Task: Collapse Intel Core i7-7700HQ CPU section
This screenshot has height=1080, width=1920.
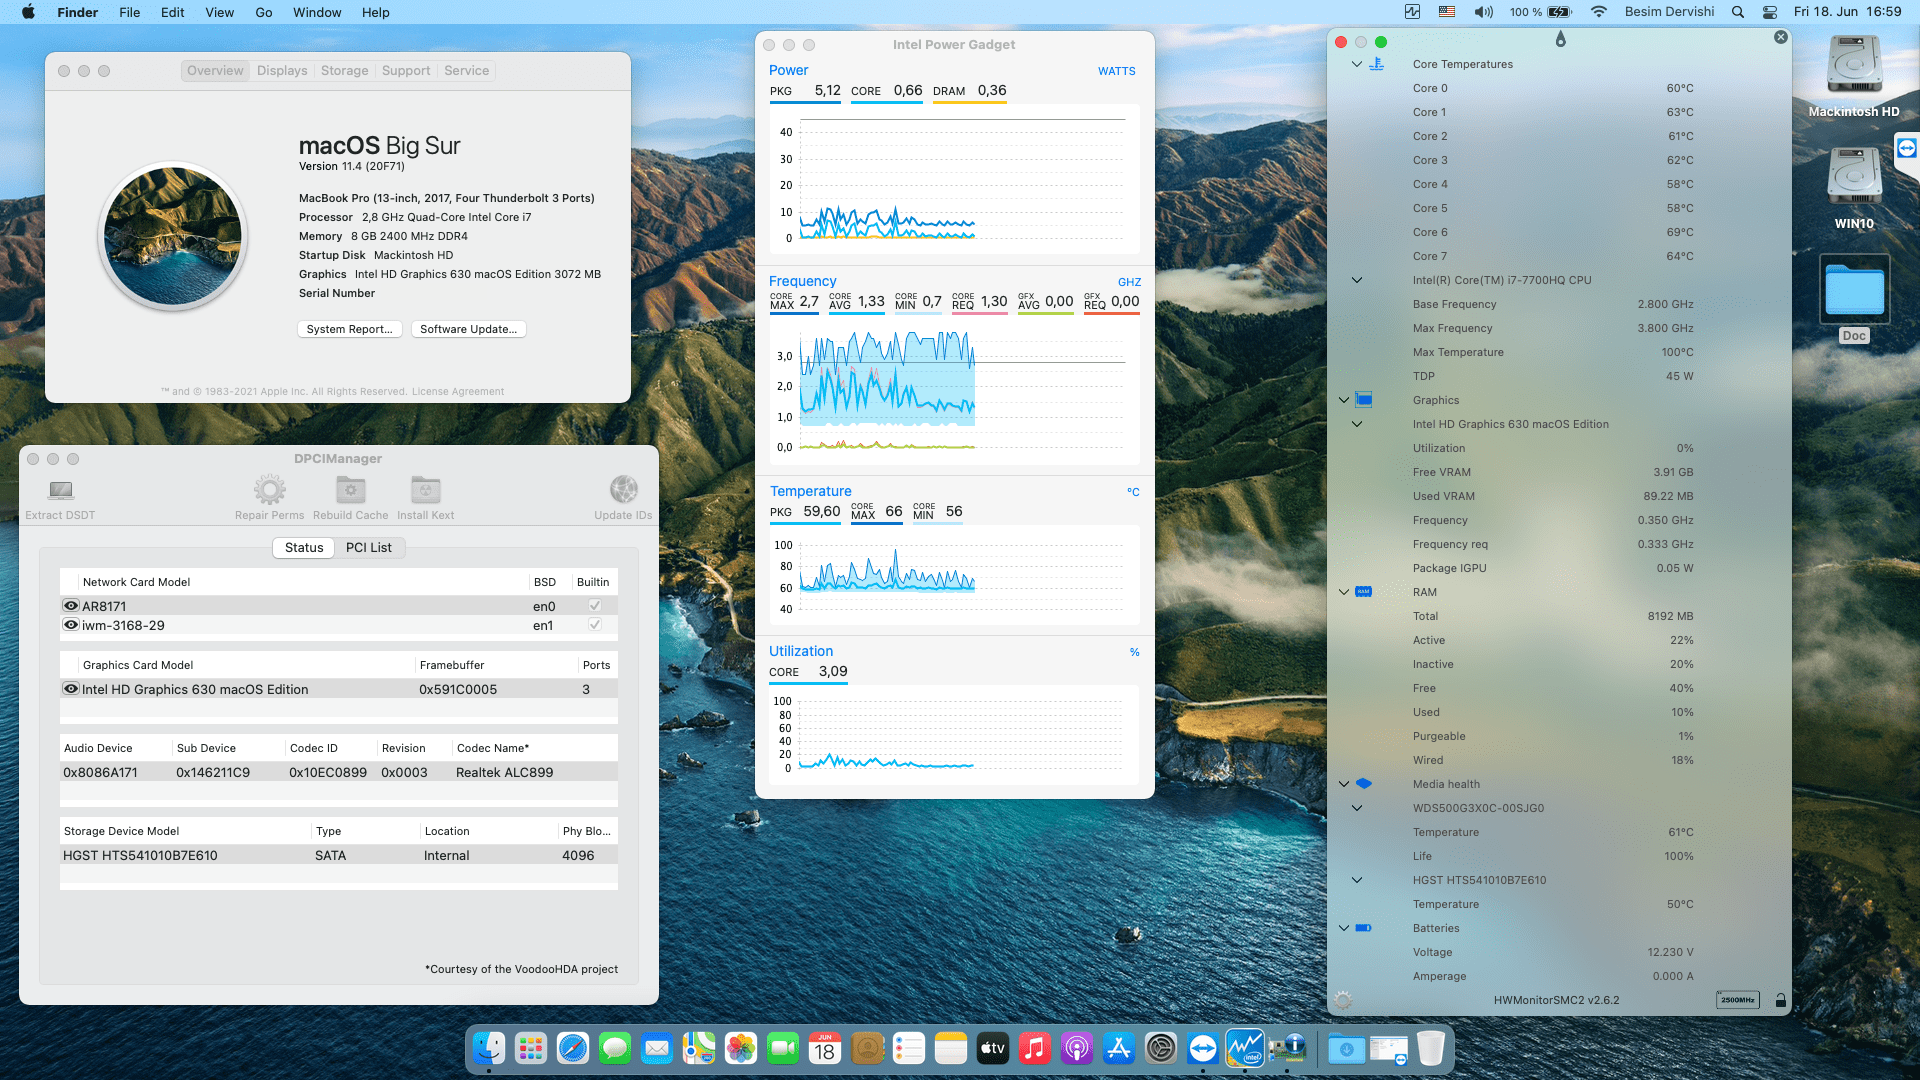Action: click(x=1357, y=280)
